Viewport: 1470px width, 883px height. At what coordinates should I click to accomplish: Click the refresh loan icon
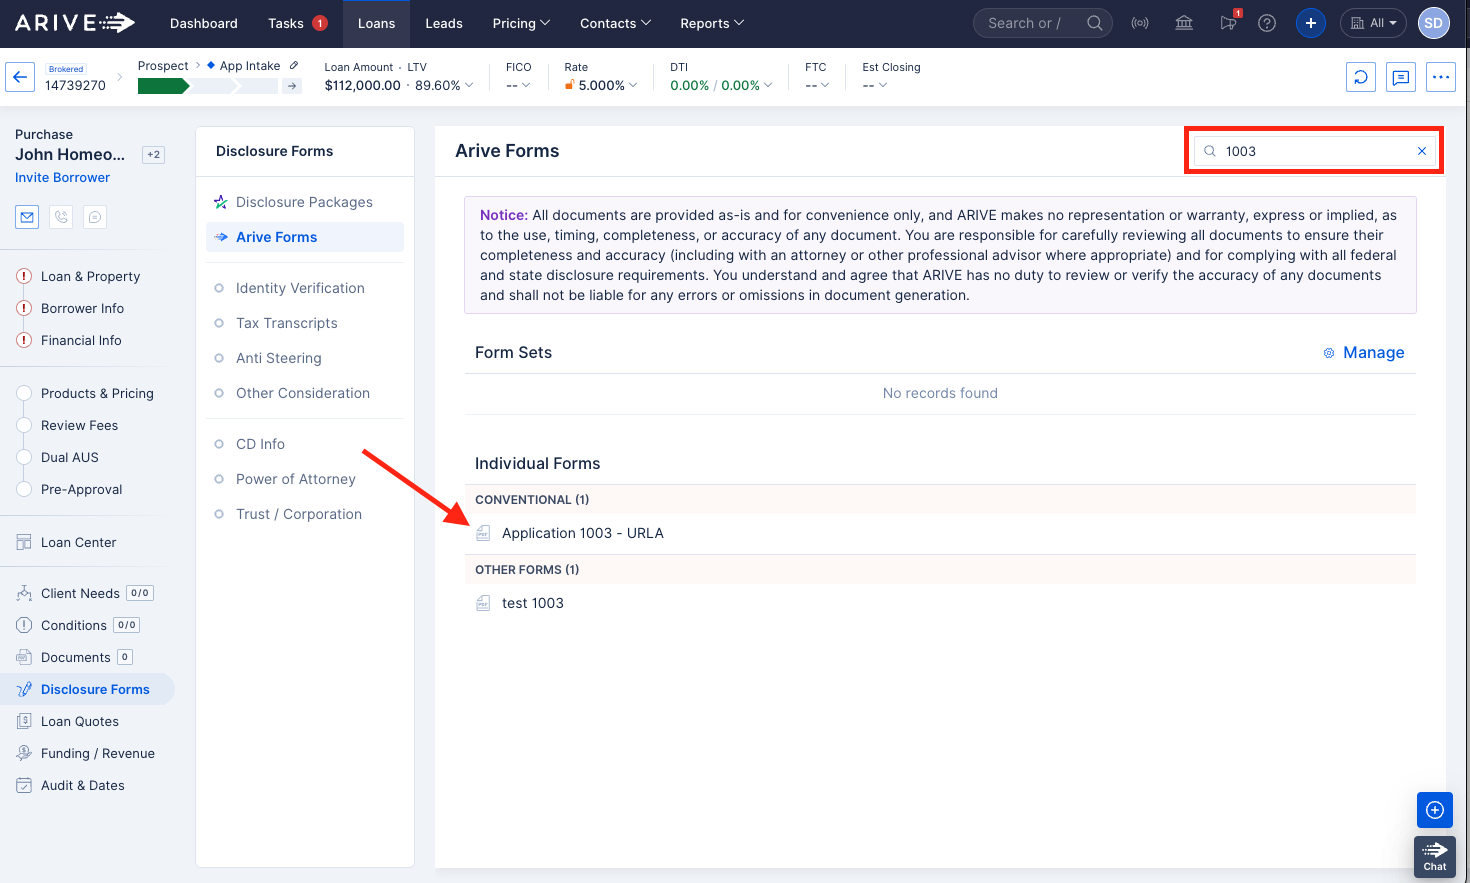click(x=1361, y=77)
